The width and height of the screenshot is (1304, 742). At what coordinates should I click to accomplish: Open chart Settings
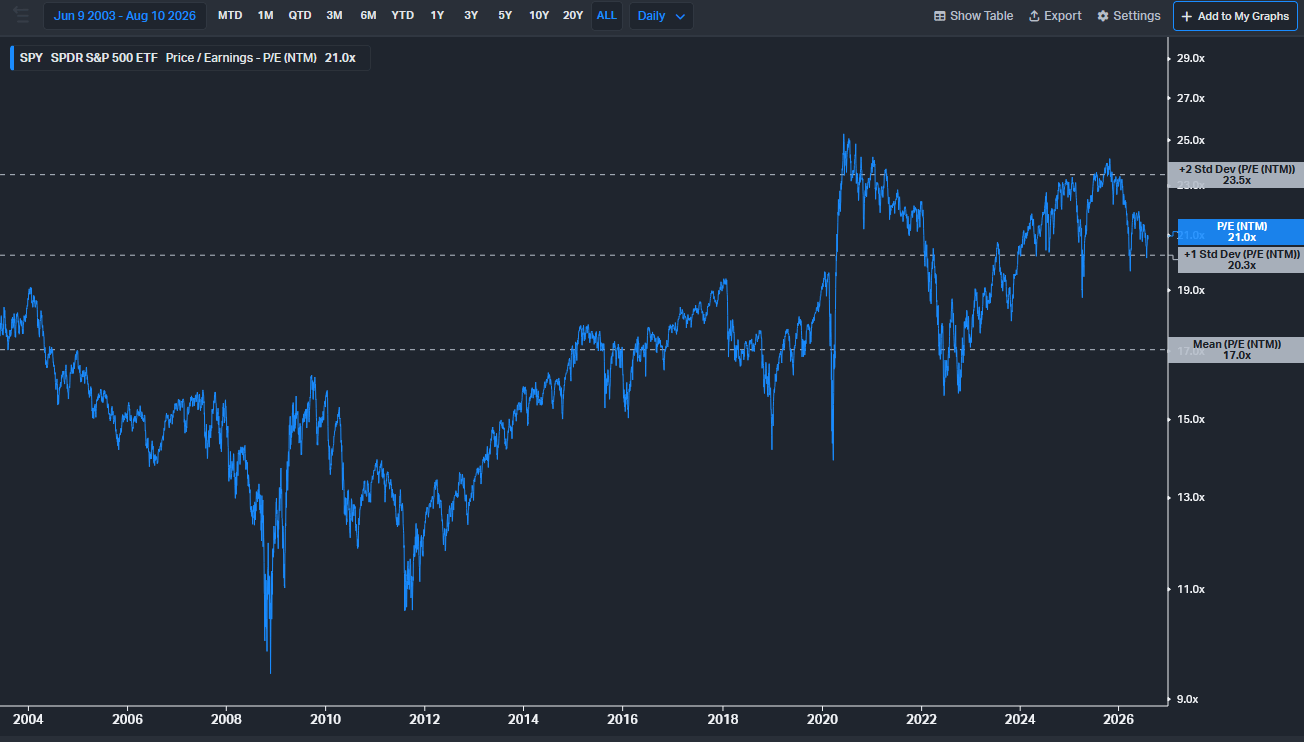[1129, 16]
